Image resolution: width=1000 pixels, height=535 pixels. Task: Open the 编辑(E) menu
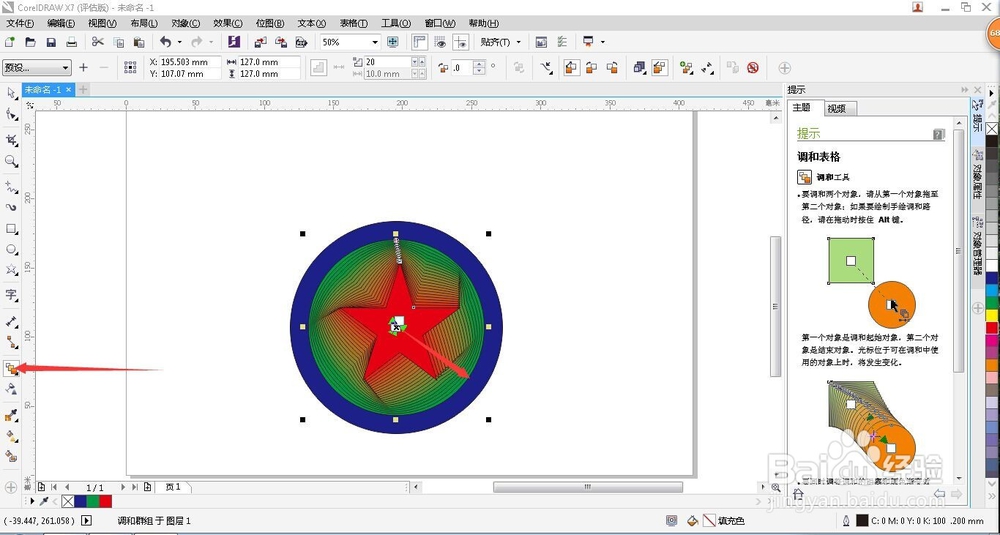[61, 24]
